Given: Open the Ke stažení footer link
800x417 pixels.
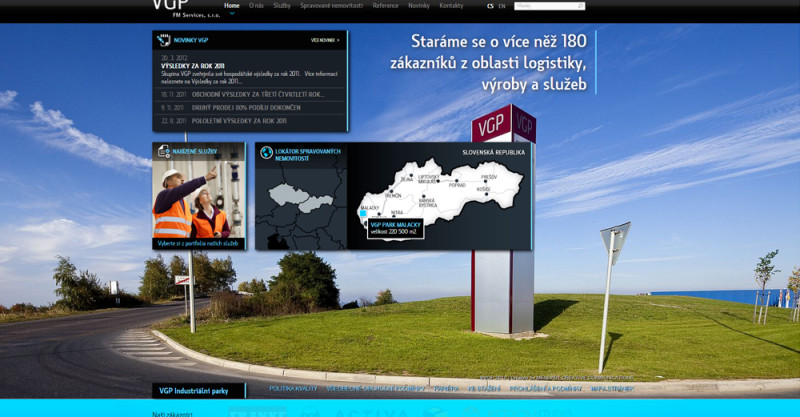Looking at the screenshot, I should (x=485, y=389).
